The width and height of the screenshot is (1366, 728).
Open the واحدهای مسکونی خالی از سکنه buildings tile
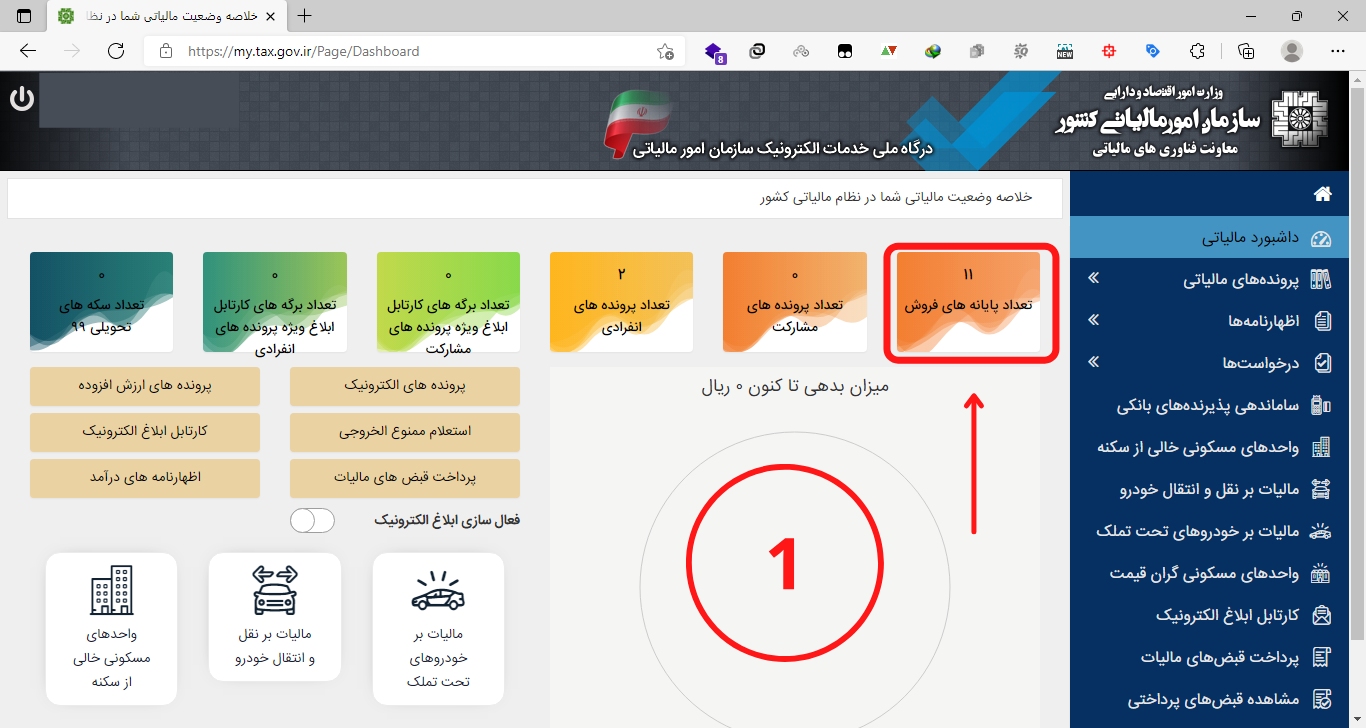111,629
